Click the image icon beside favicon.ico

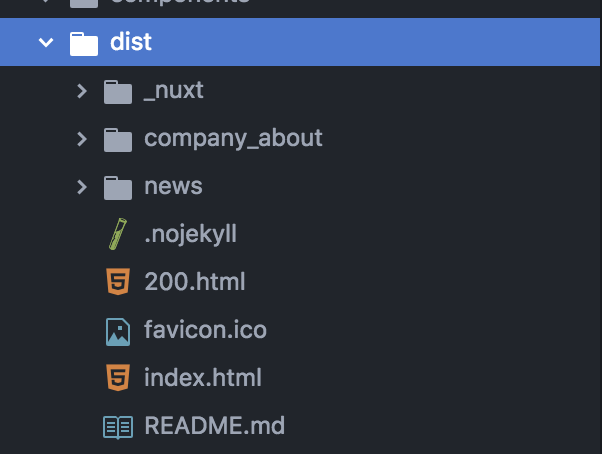(118, 332)
